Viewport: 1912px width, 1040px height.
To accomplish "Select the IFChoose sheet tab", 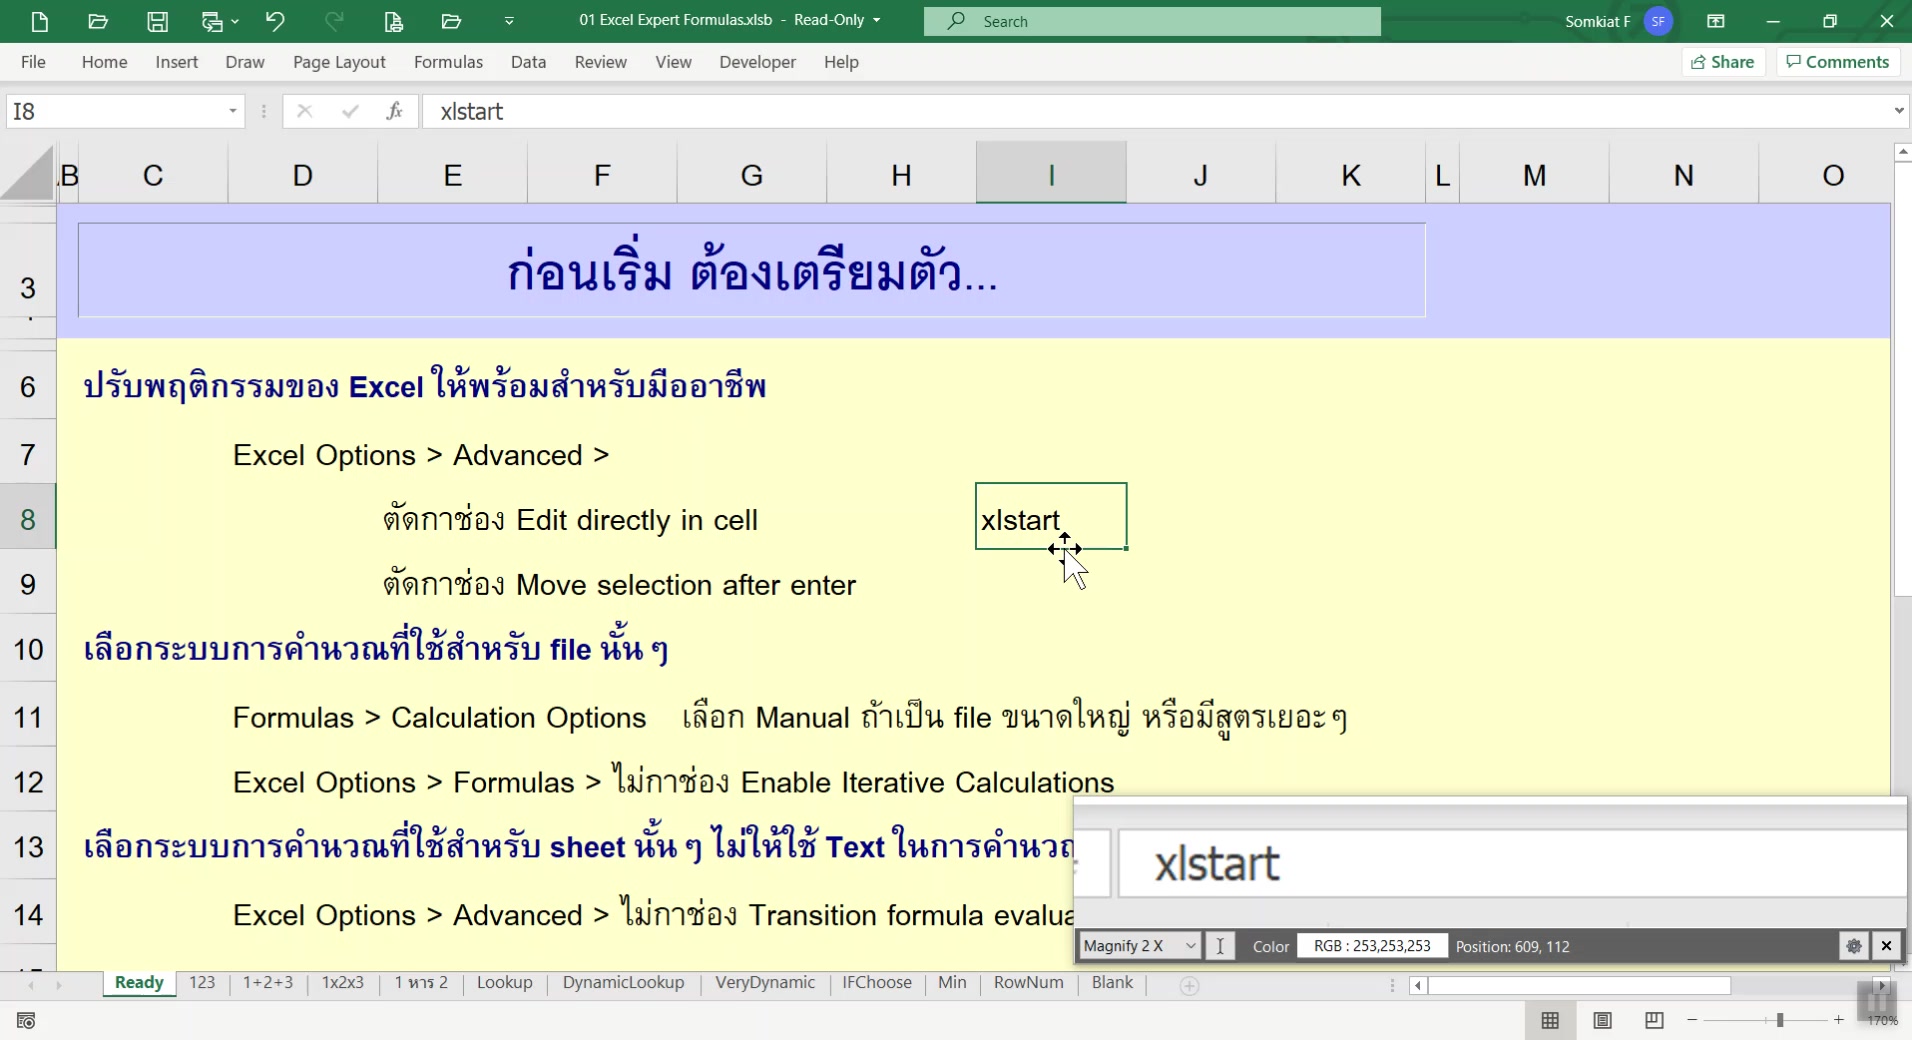I will 876,983.
